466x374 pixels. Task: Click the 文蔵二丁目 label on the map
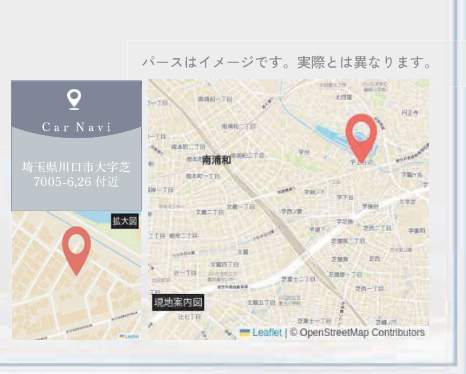tap(210, 212)
